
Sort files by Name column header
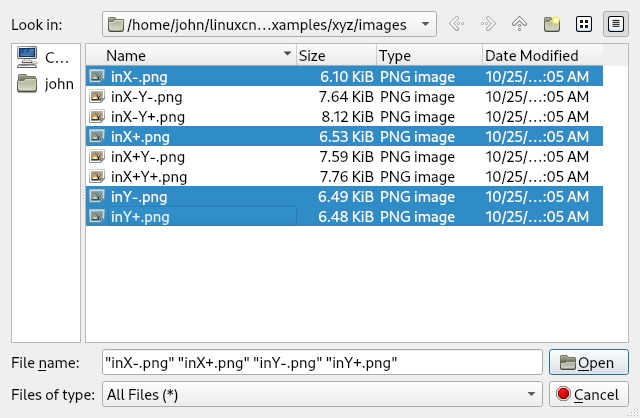coord(191,55)
